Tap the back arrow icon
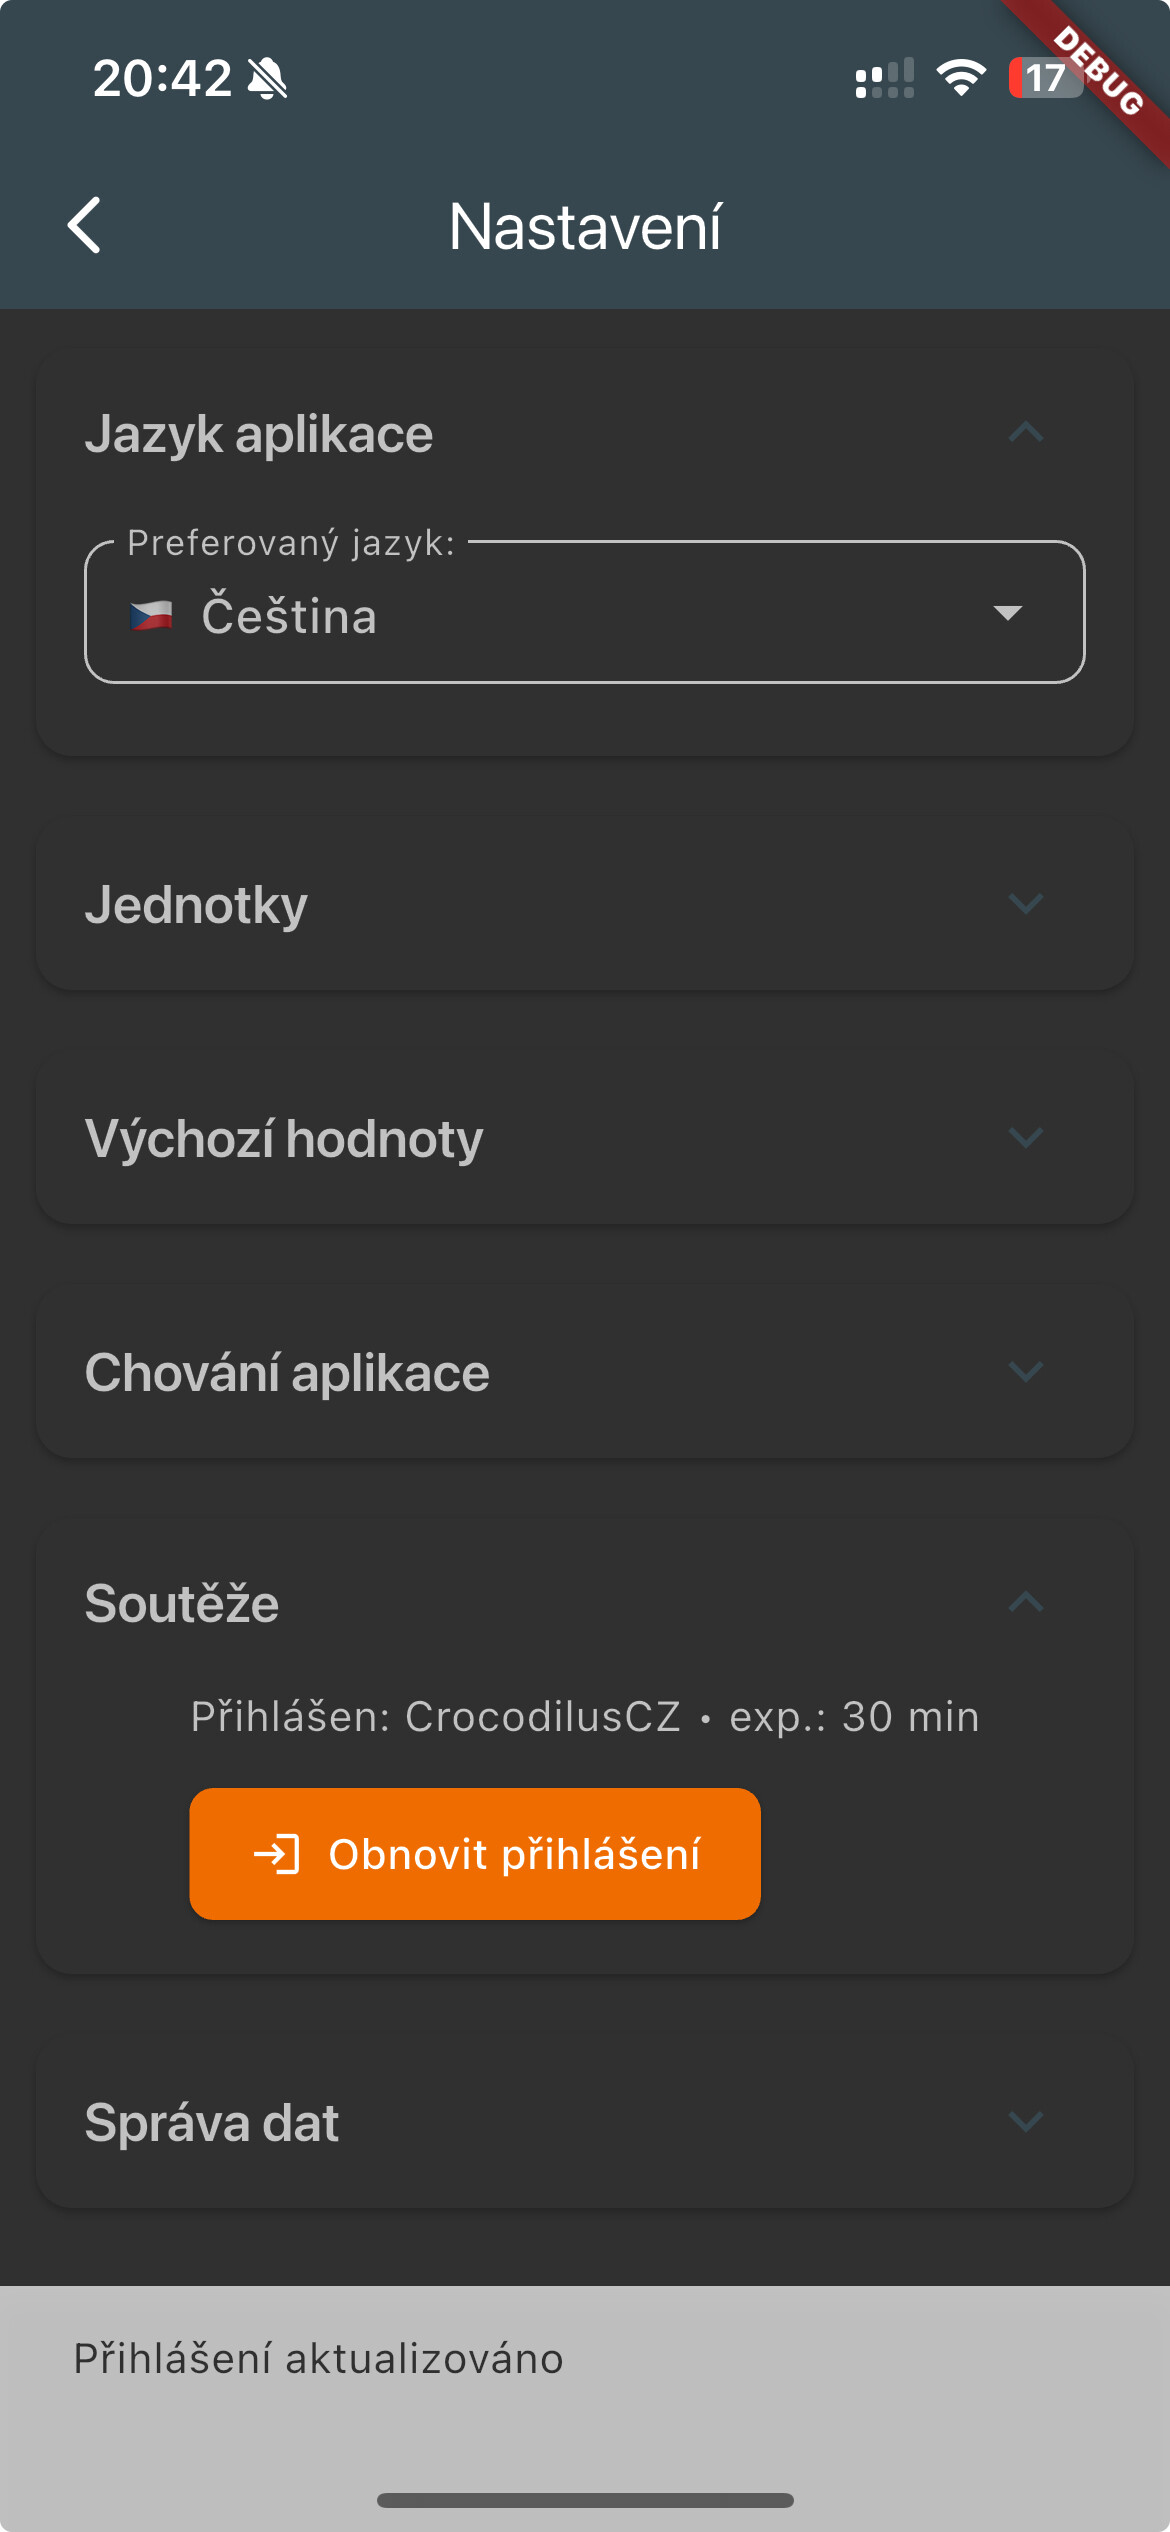The width and height of the screenshot is (1170, 2532). point(85,225)
